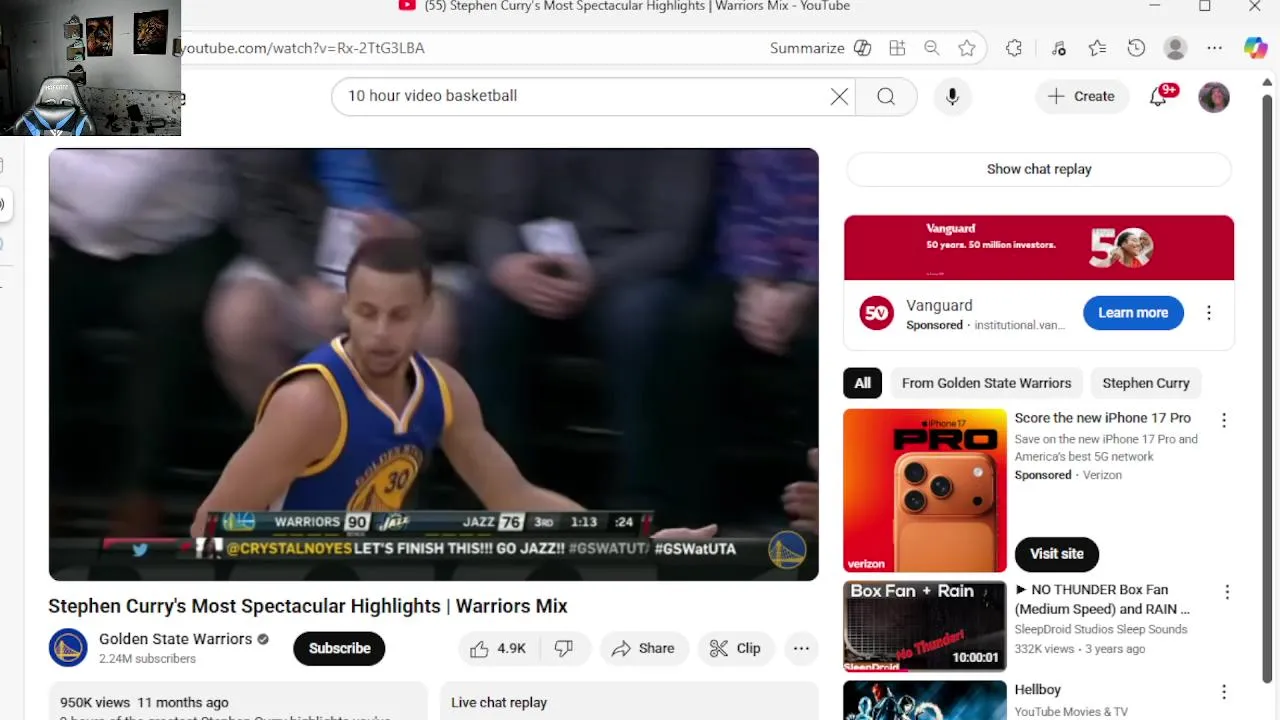The image size is (1280, 720).
Task: Open Golden State Warriors channel name link
Action: 175,639
